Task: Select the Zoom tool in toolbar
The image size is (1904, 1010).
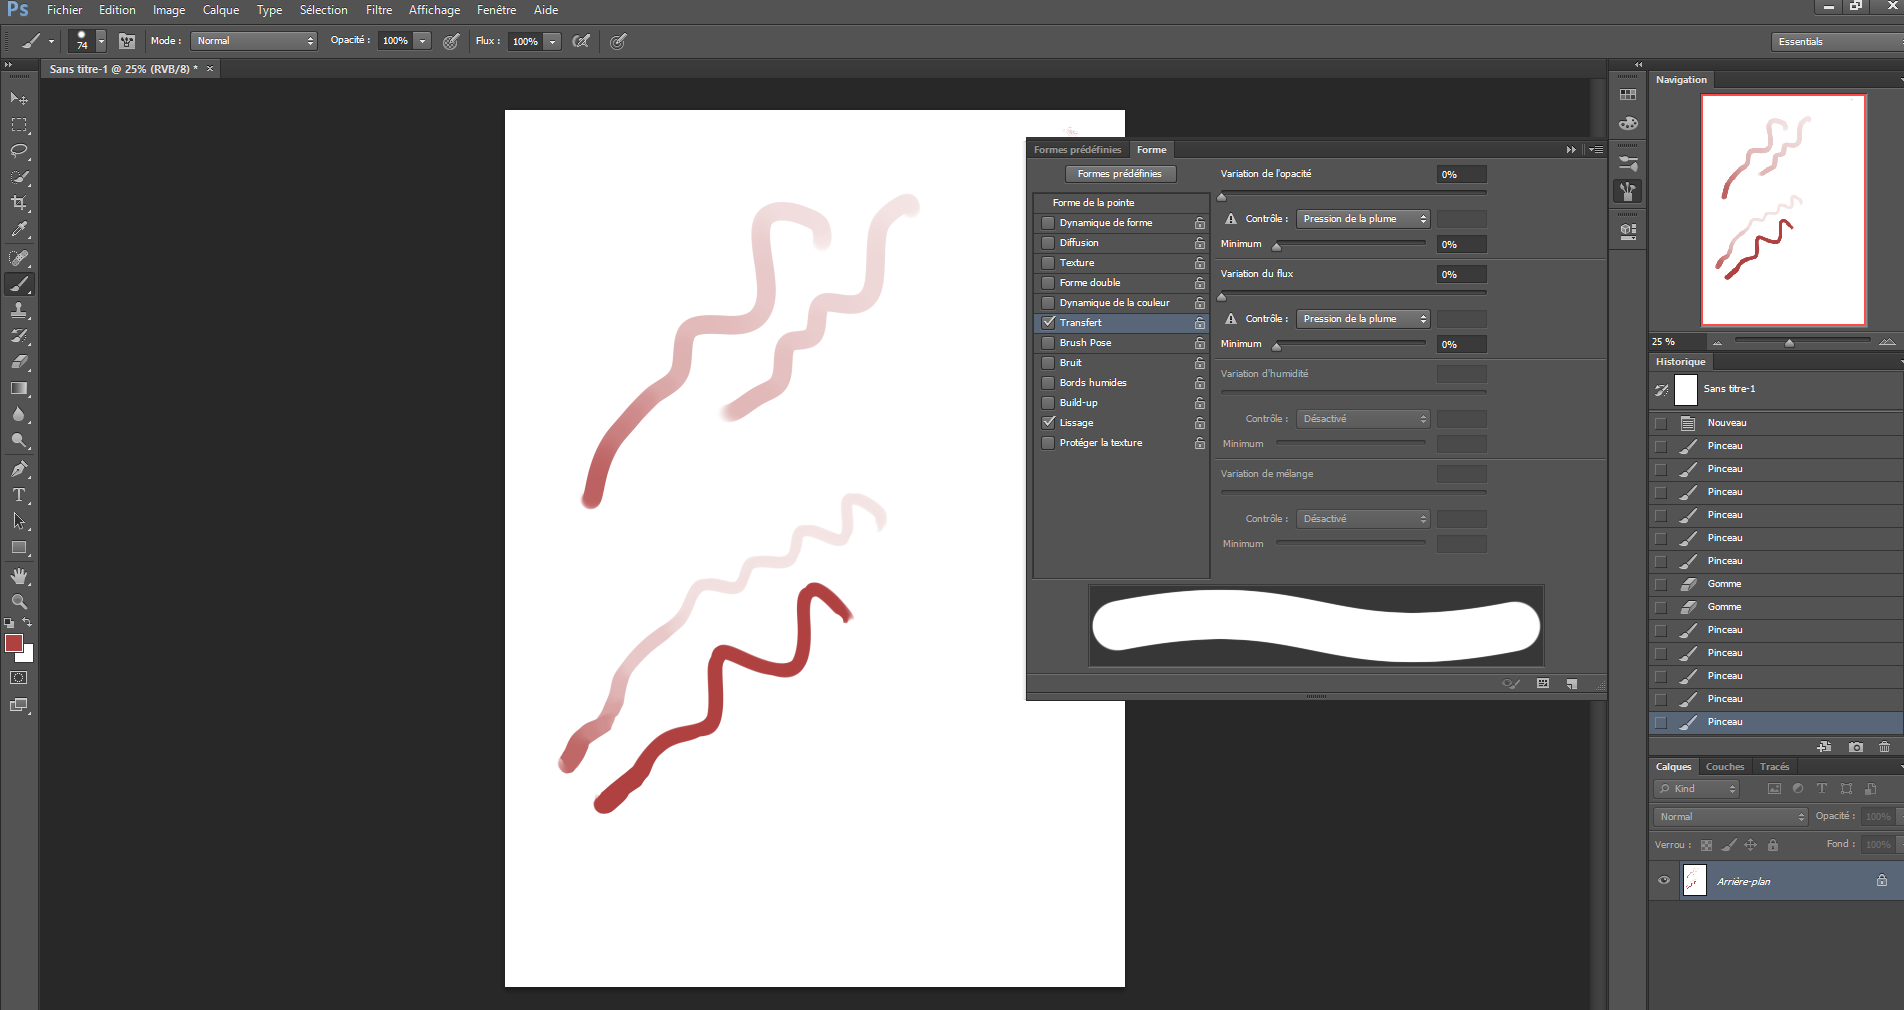Action: [19, 602]
